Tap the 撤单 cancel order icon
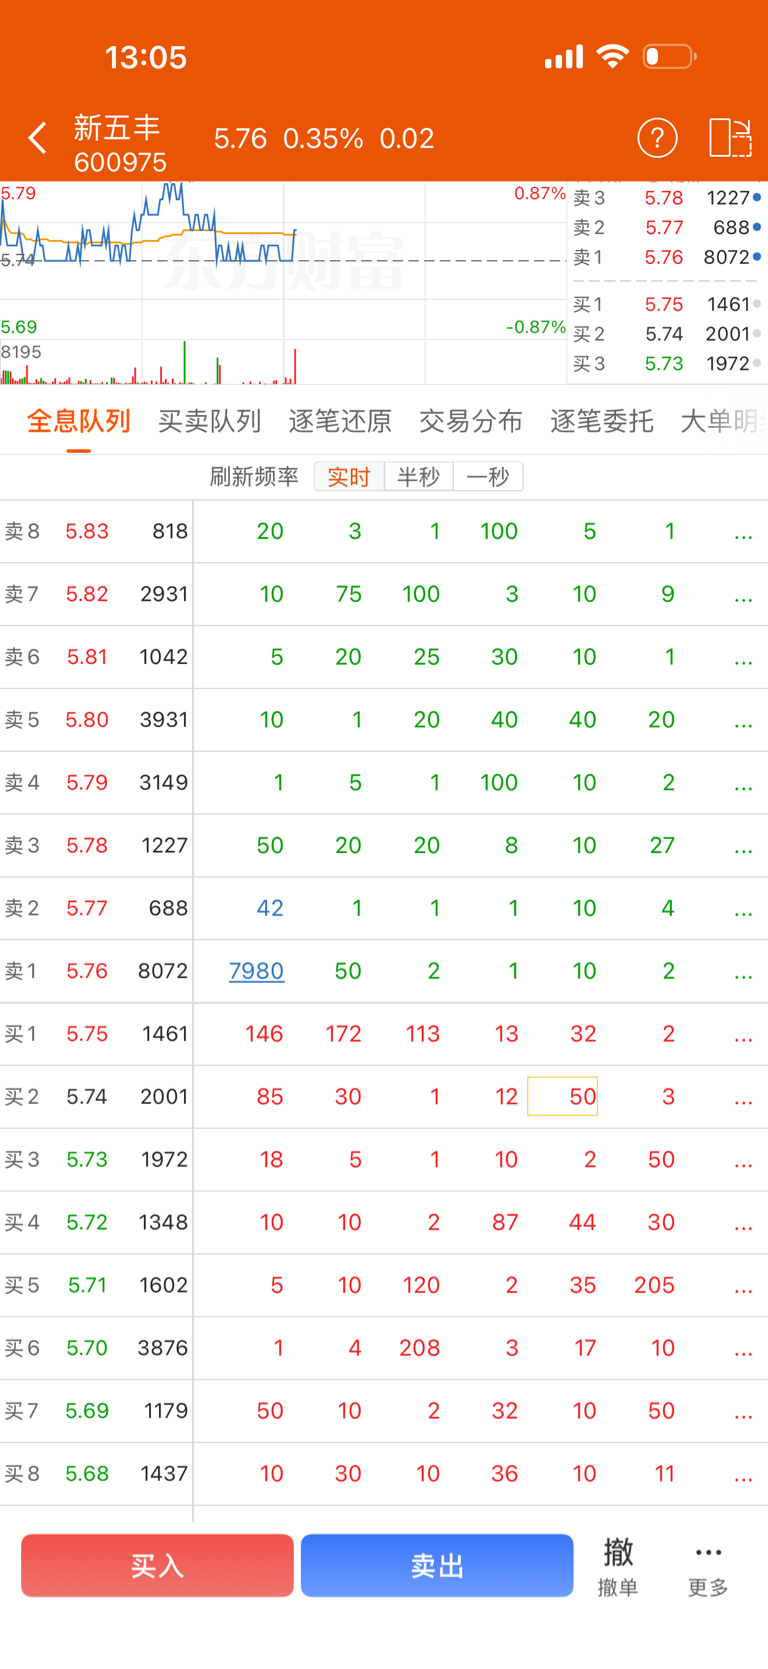 pos(618,1566)
